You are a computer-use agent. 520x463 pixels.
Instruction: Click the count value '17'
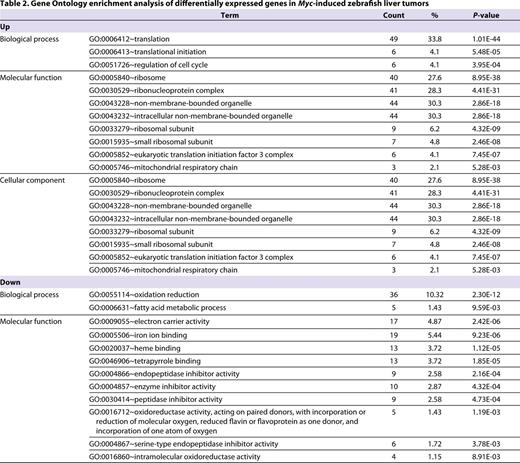[x=394, y=322]
